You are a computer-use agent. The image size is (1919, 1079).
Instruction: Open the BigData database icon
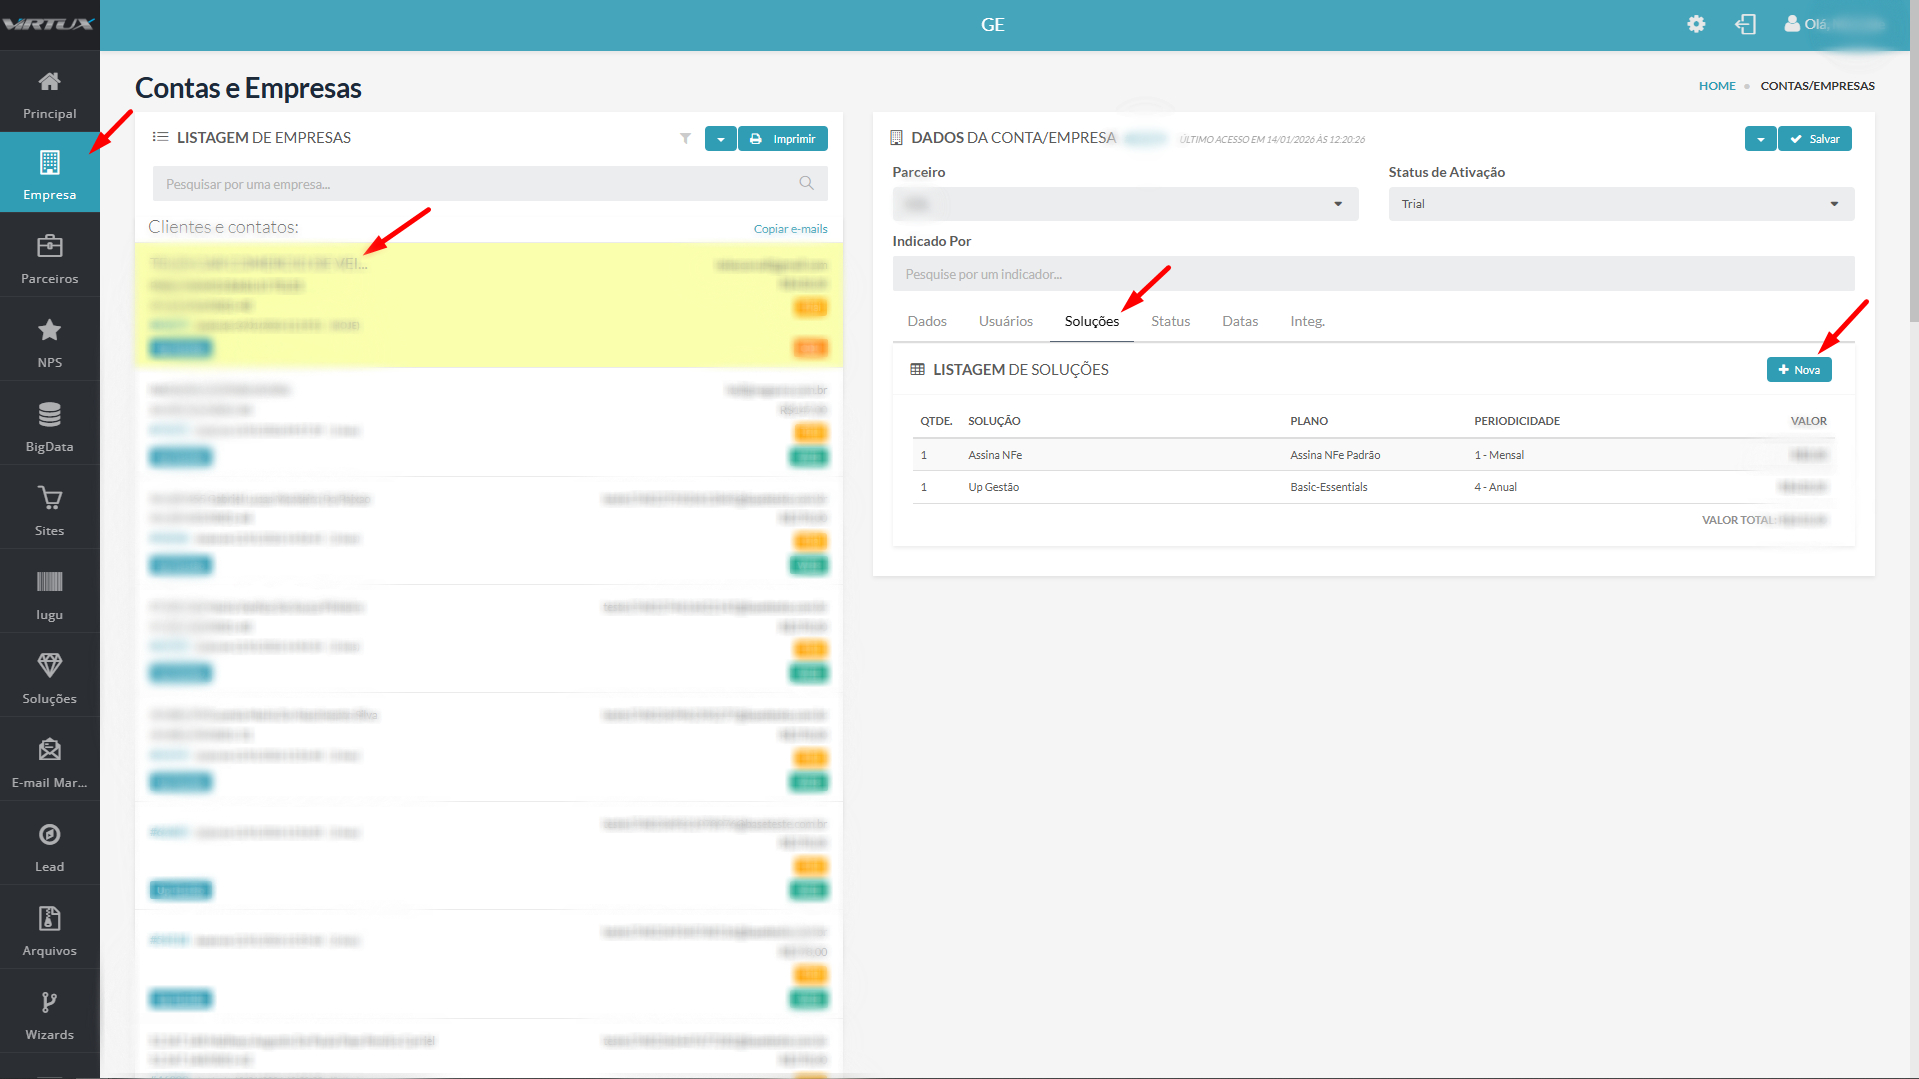(49, 414)
